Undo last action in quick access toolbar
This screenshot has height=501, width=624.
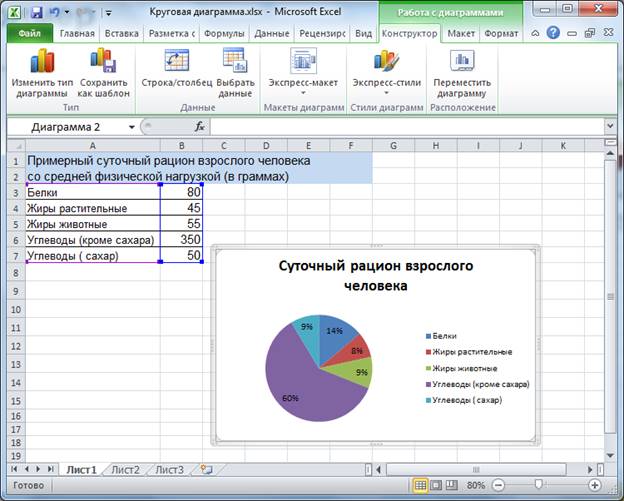[x=54, y=12]
